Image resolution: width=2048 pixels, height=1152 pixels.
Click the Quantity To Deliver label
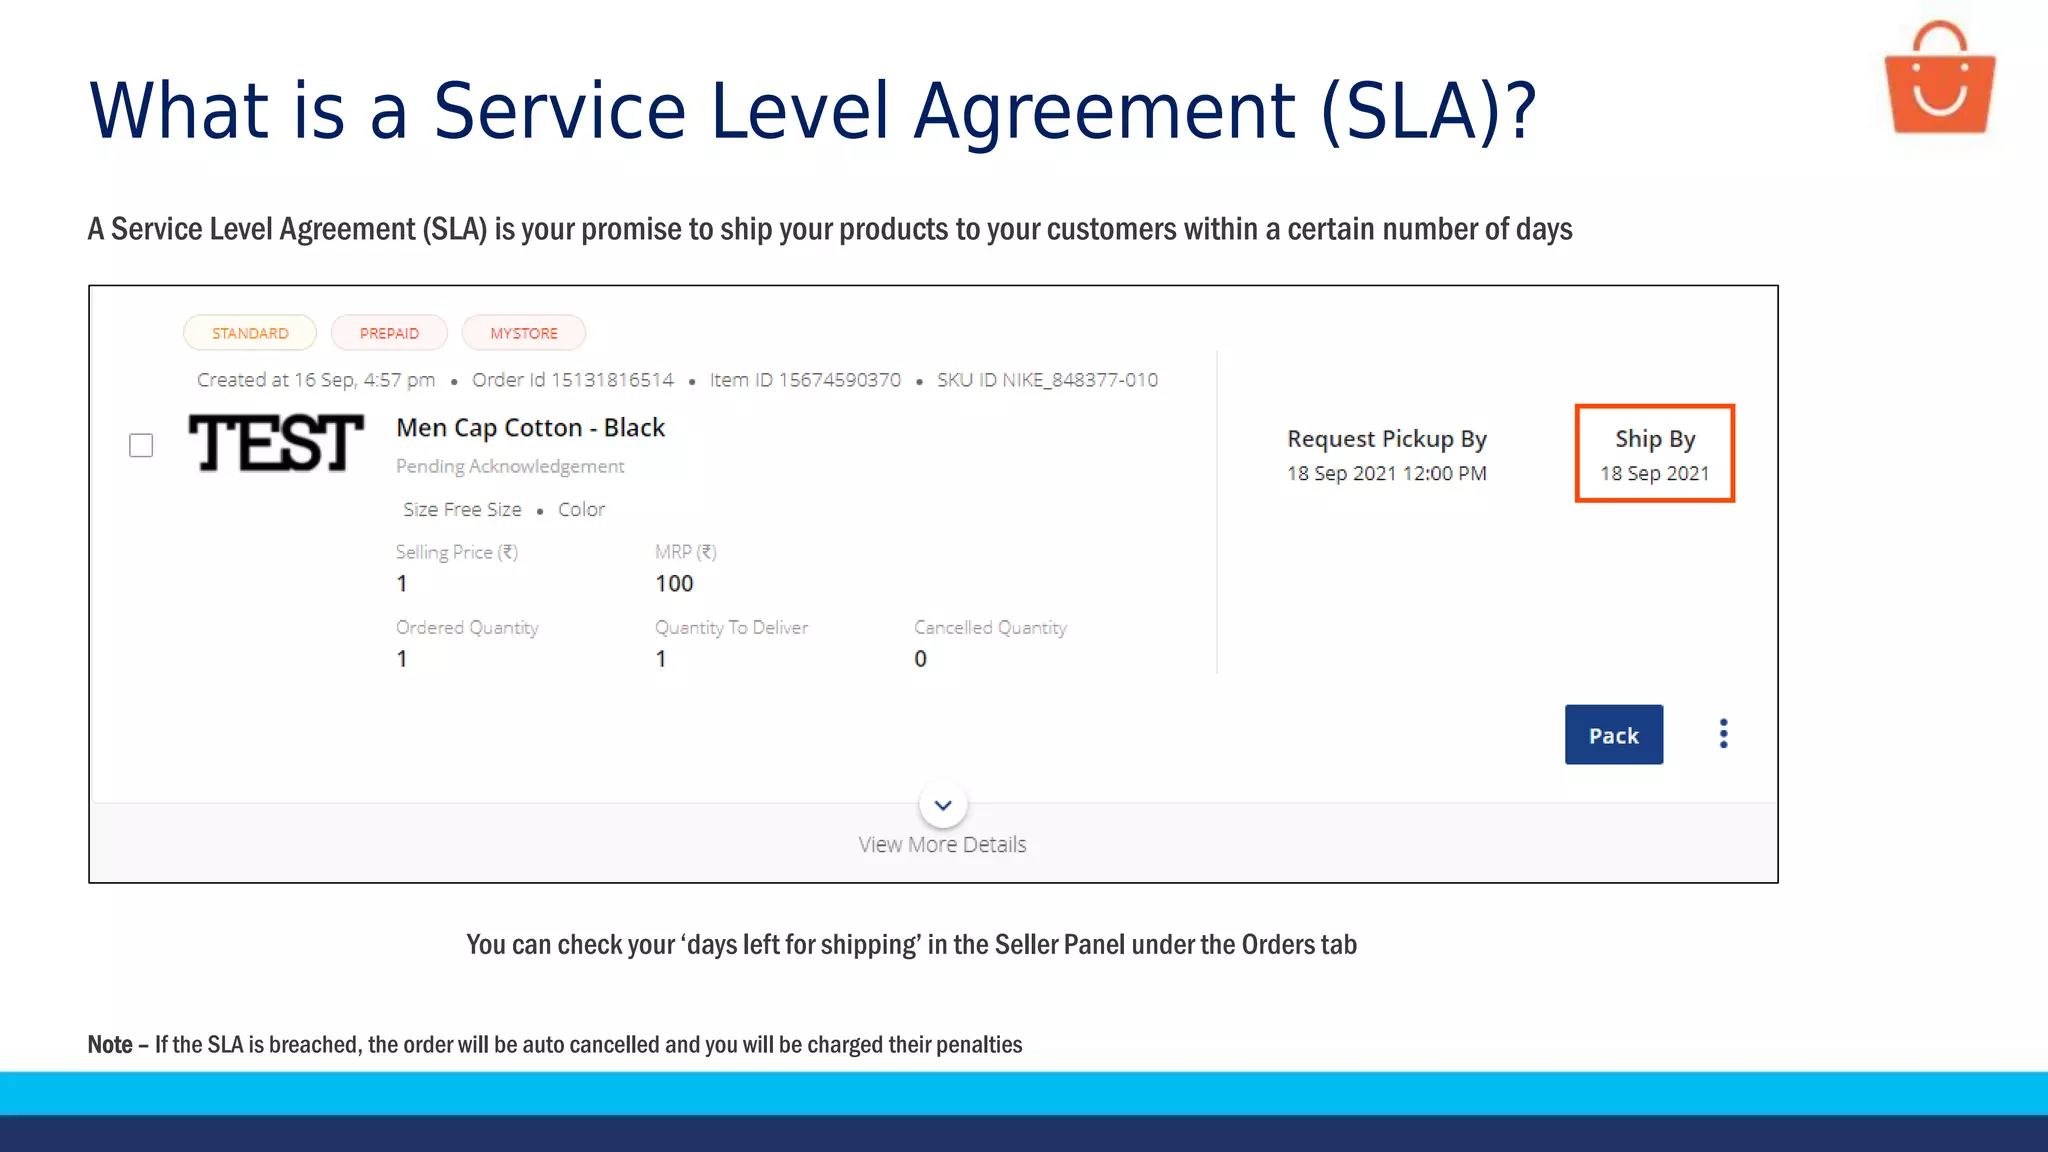(731, 628)
